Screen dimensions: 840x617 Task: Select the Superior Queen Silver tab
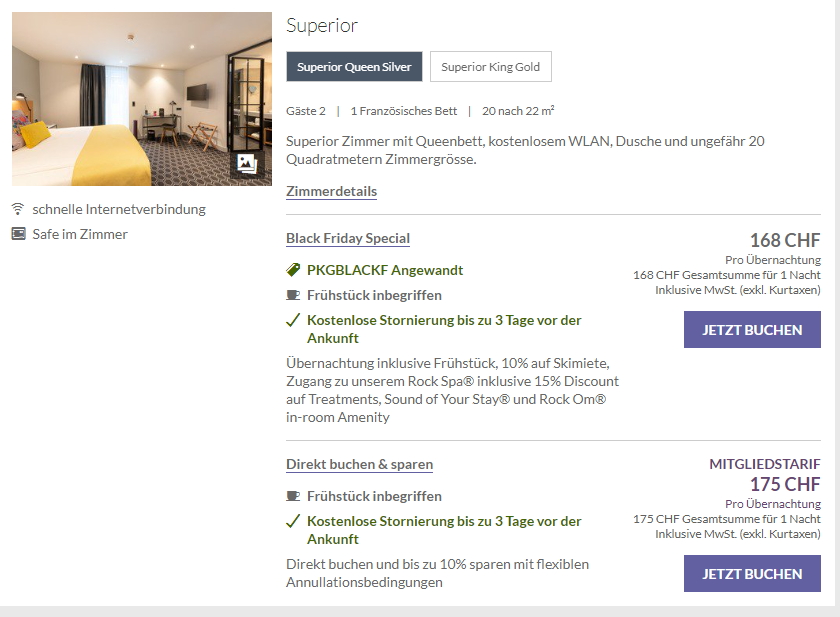click(x=354, y=67)
